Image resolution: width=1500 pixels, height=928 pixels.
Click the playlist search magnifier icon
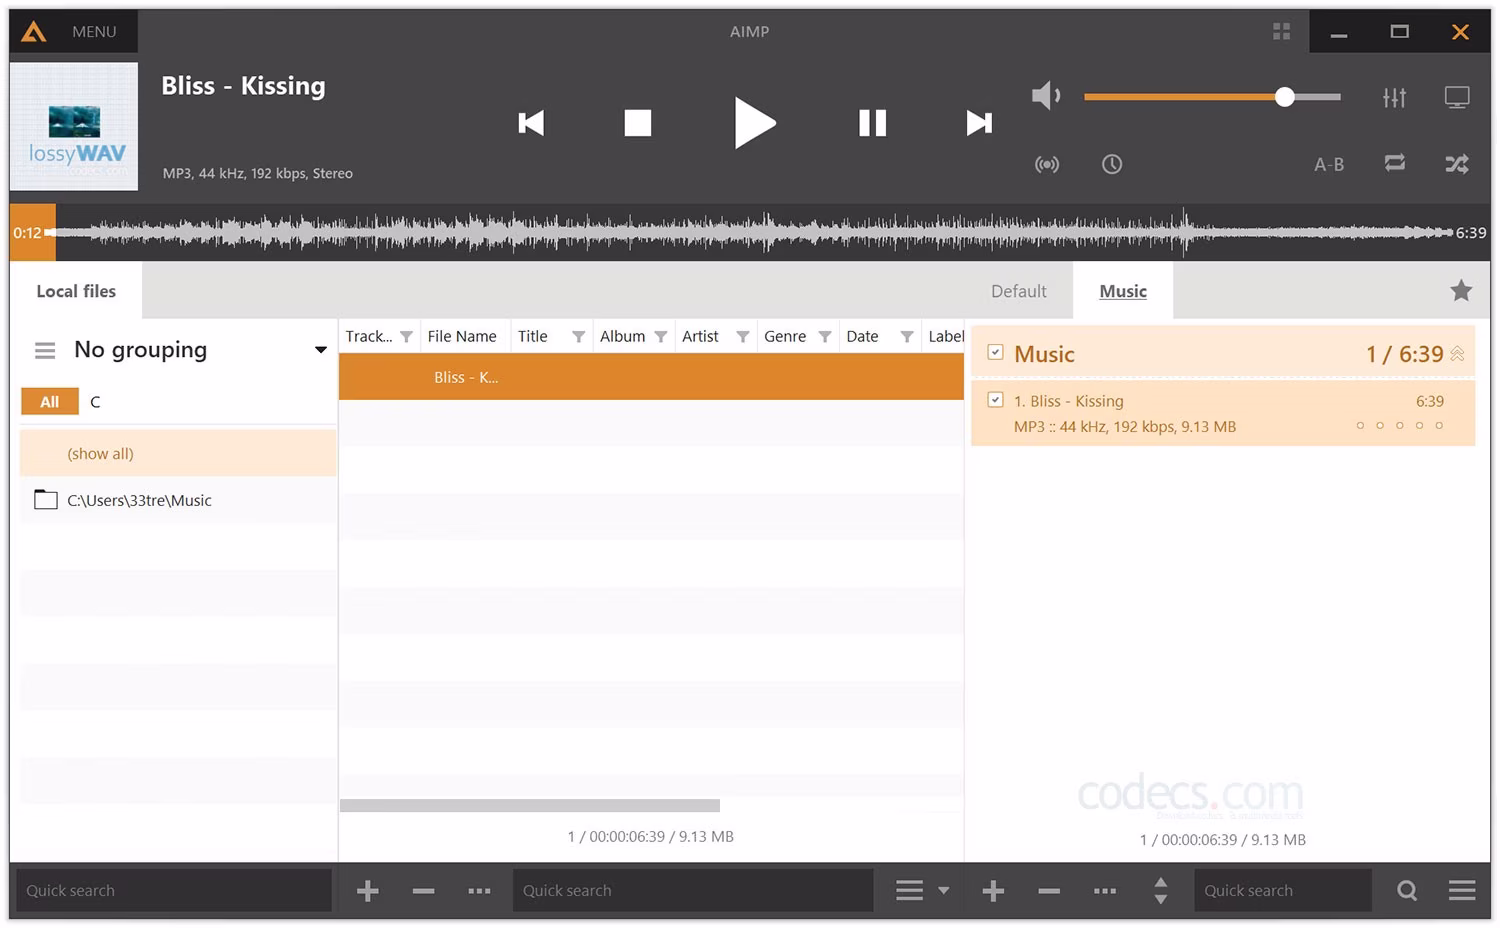[x=1407, y=890]
